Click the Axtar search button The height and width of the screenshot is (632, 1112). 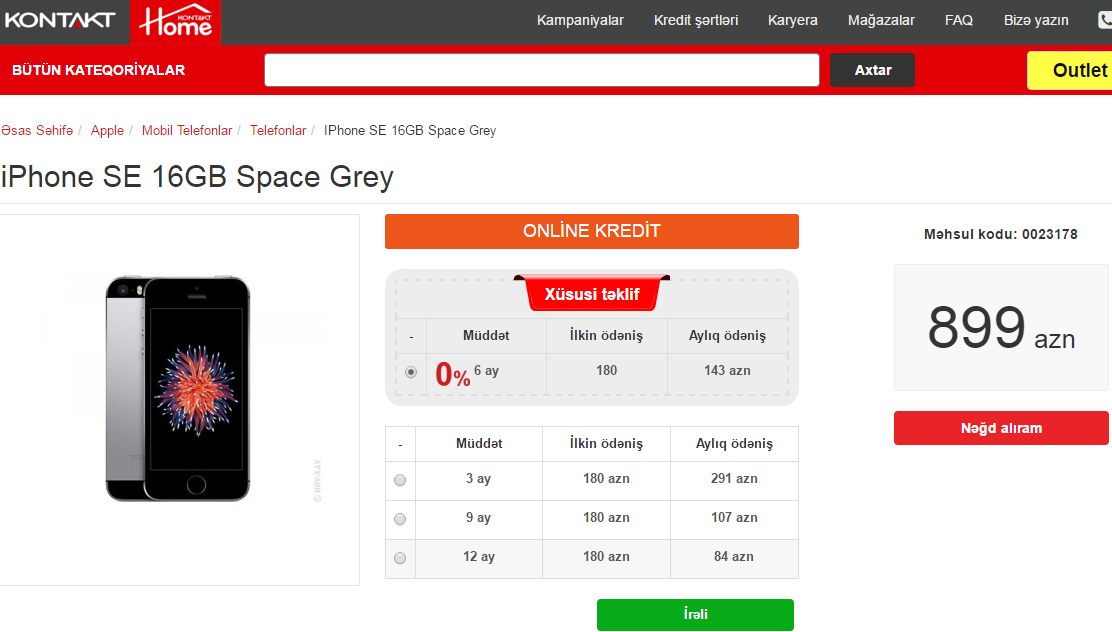point(872,70)
